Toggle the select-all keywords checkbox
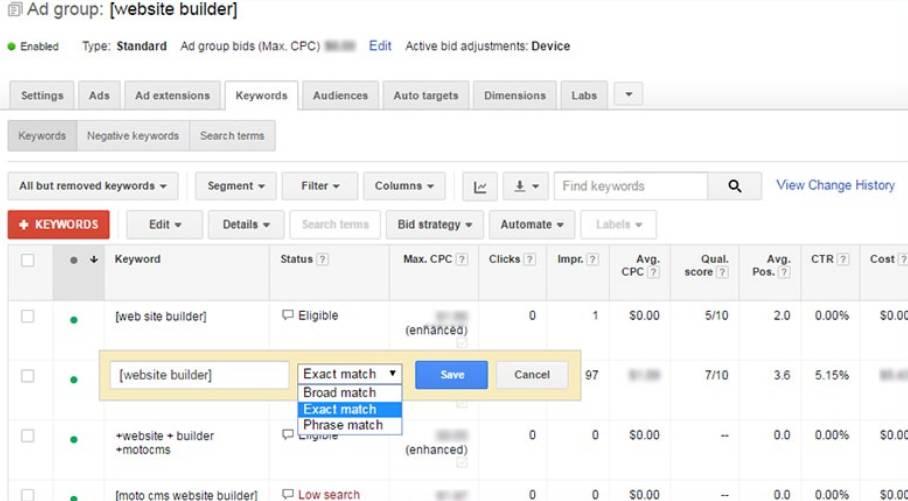The height and width of the screenshot is (501, 908). click(28, 260)
